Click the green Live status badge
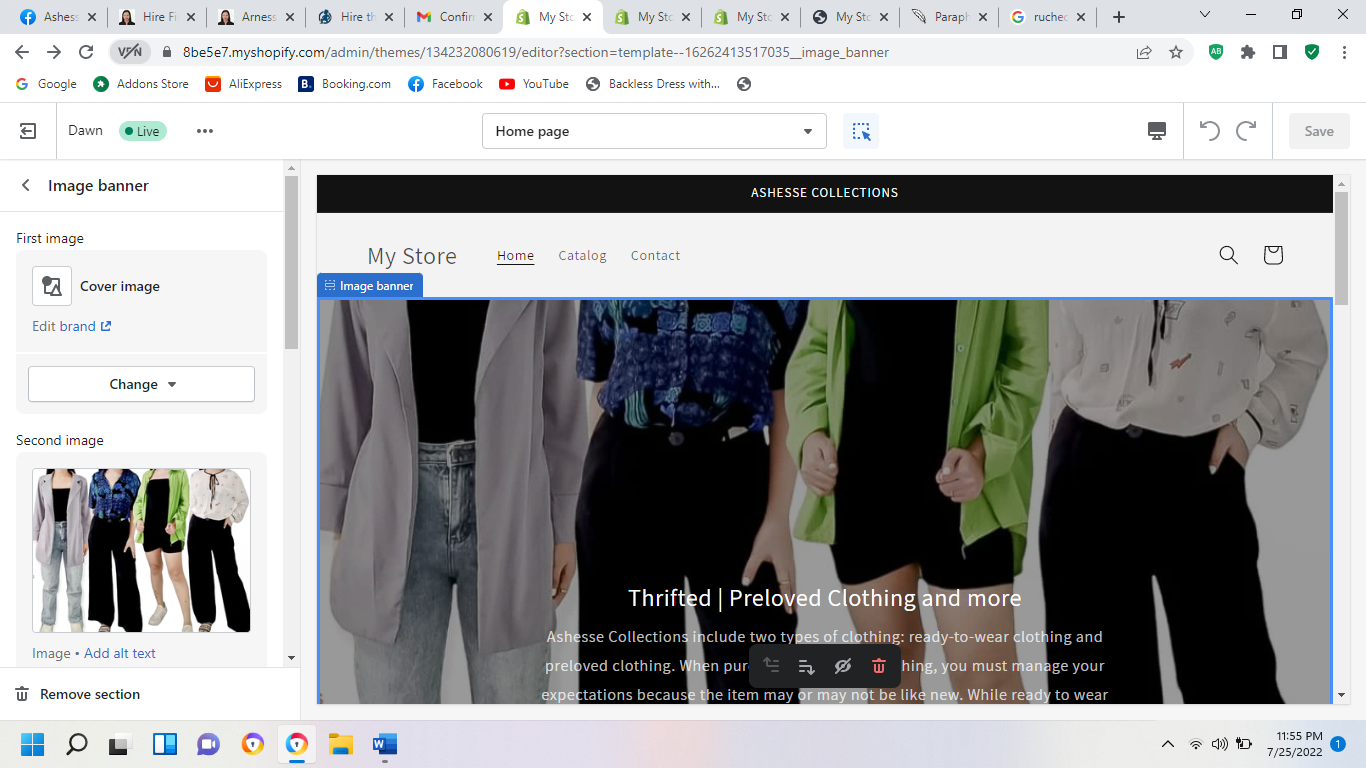The height and width of the screenshot is (768, 1366). [x=143, y=131]
